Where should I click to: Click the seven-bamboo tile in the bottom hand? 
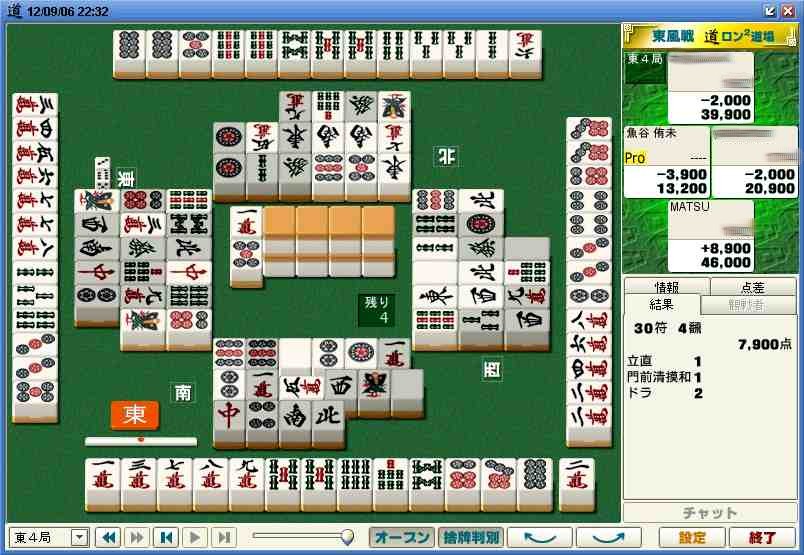pyautogui.click(x=390, y=484)
